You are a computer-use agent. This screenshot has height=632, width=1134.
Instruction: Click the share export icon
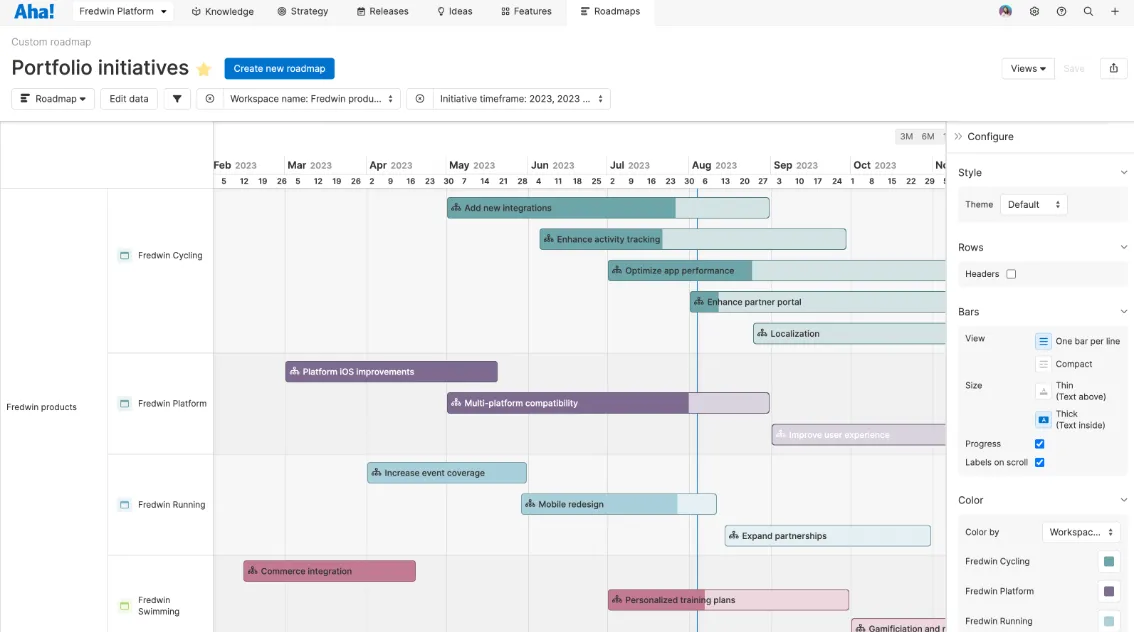pos(1114,68)
